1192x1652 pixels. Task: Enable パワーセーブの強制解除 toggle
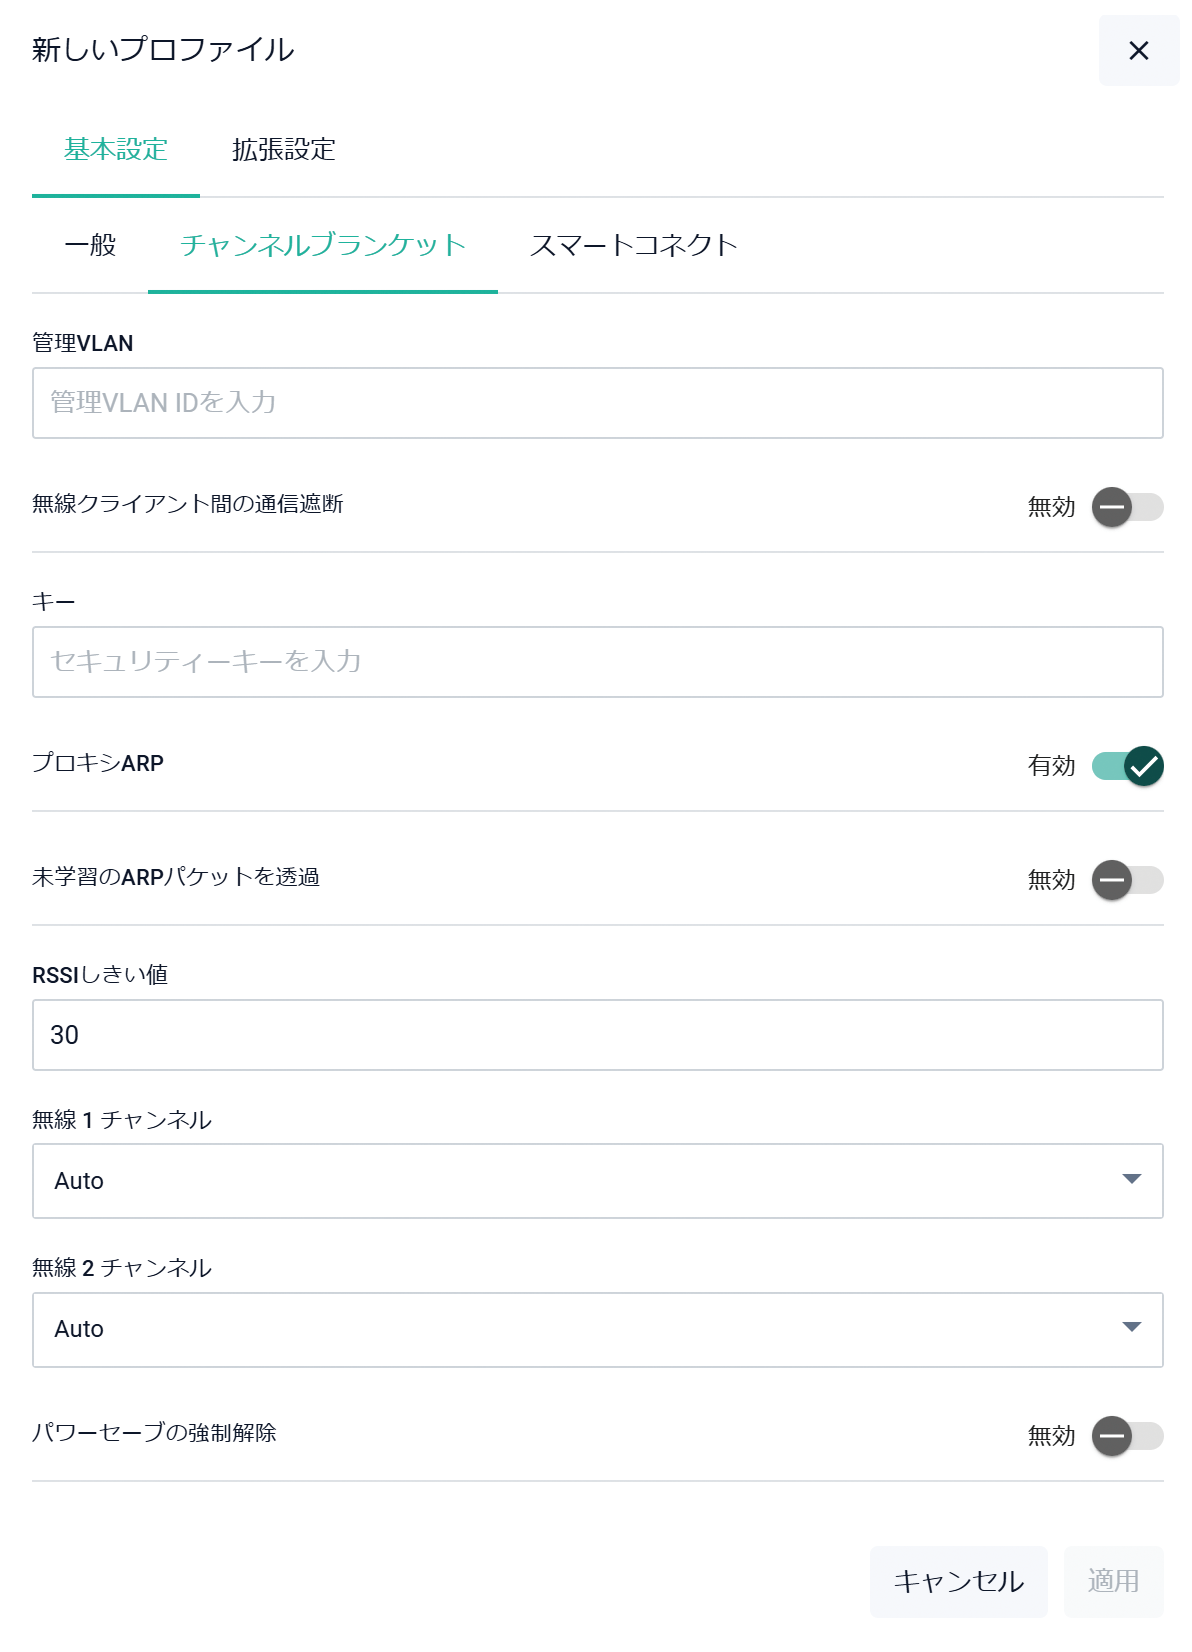1127,1436
